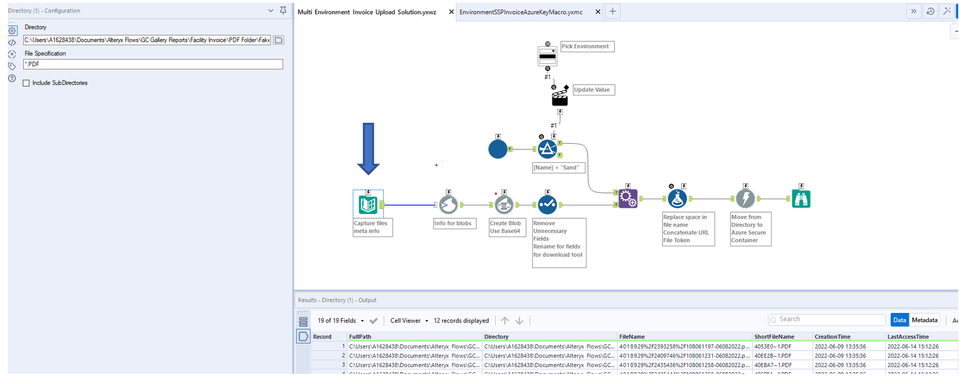Switch to Multi Environment Invoice Upload Solution tab
The width and height of the screenshot is (967, 384).
click(368, 12)
